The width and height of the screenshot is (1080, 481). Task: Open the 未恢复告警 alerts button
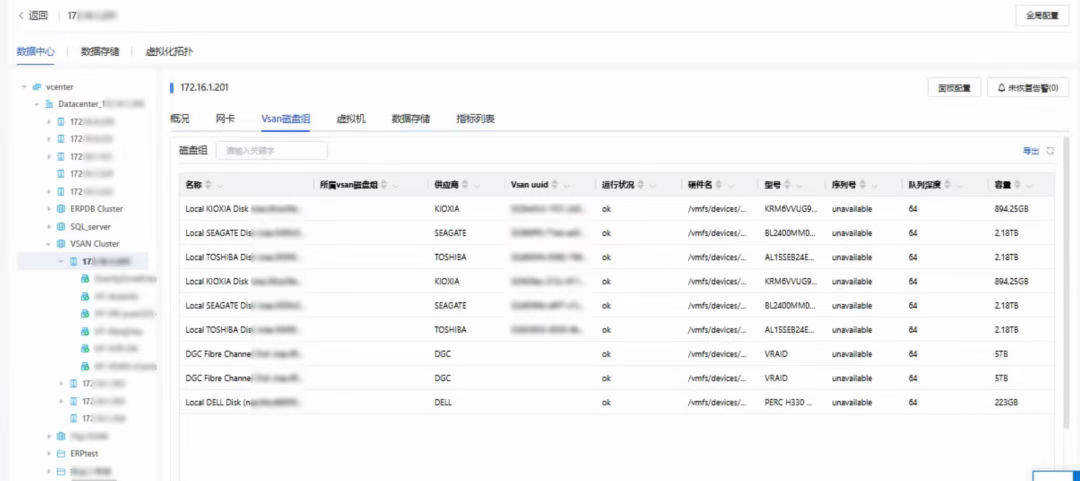coord(1029,88)
